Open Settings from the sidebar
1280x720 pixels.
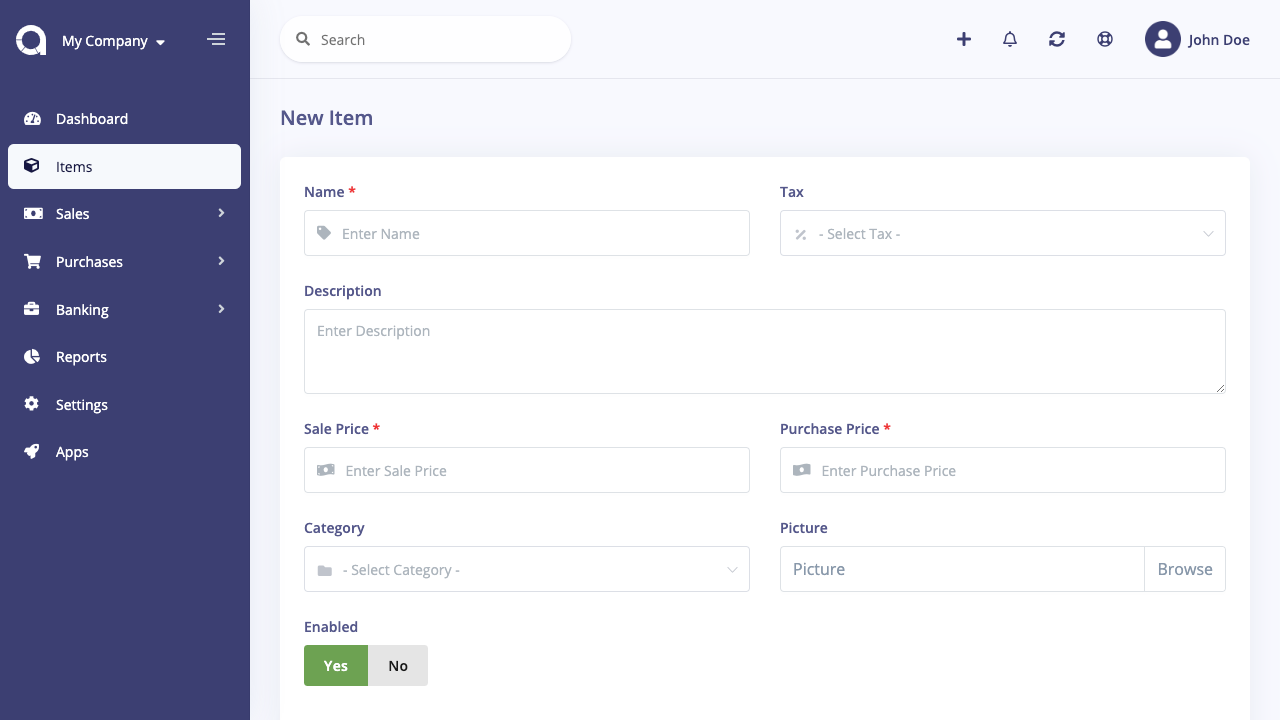click(x=81, y=404)
